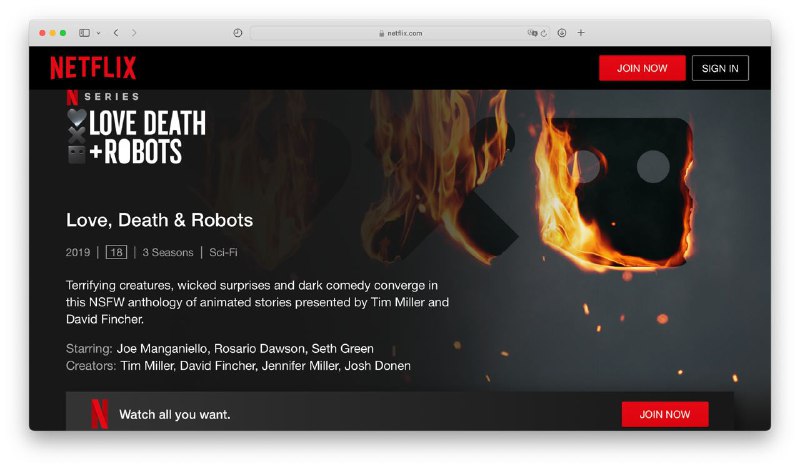The height and width of the screenshot is (469, 800).
Task: Click the burning robot face artwork
Action: pos(618,190)
